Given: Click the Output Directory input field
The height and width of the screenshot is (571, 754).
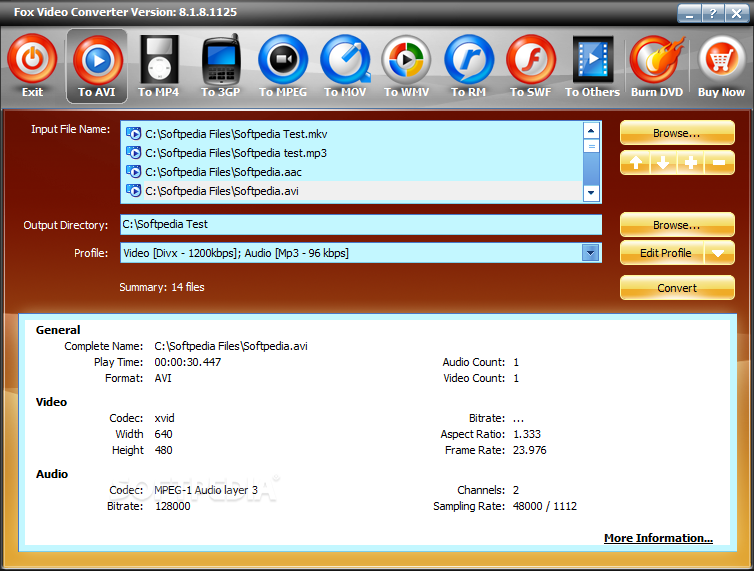Looking at the screenshot, I should [x=361, y=225].
